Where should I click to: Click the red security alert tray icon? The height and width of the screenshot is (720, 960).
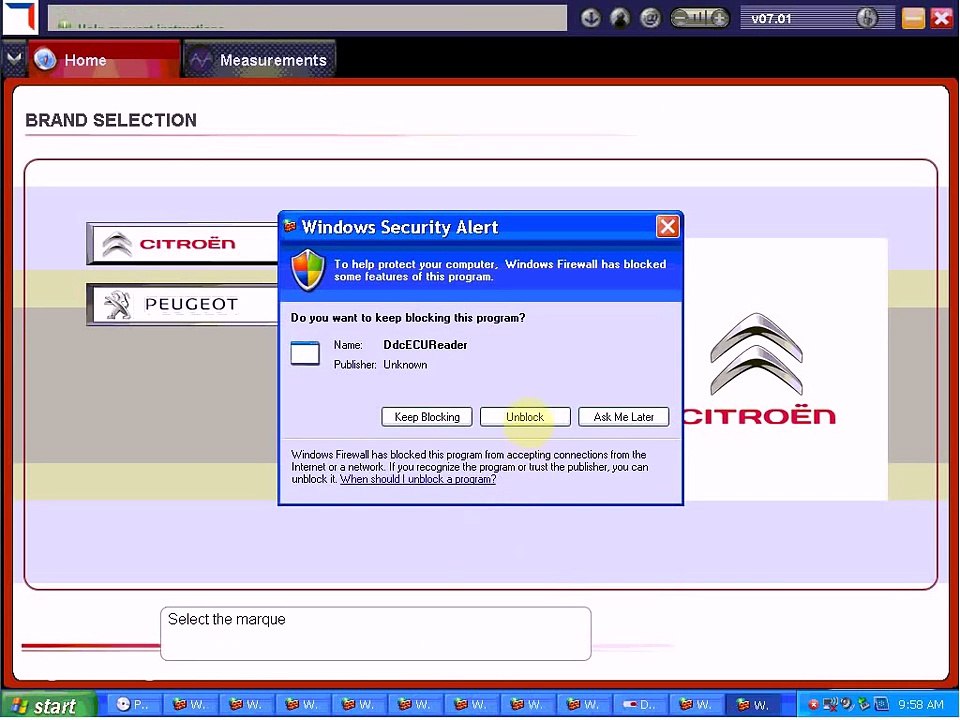(813, 705)
